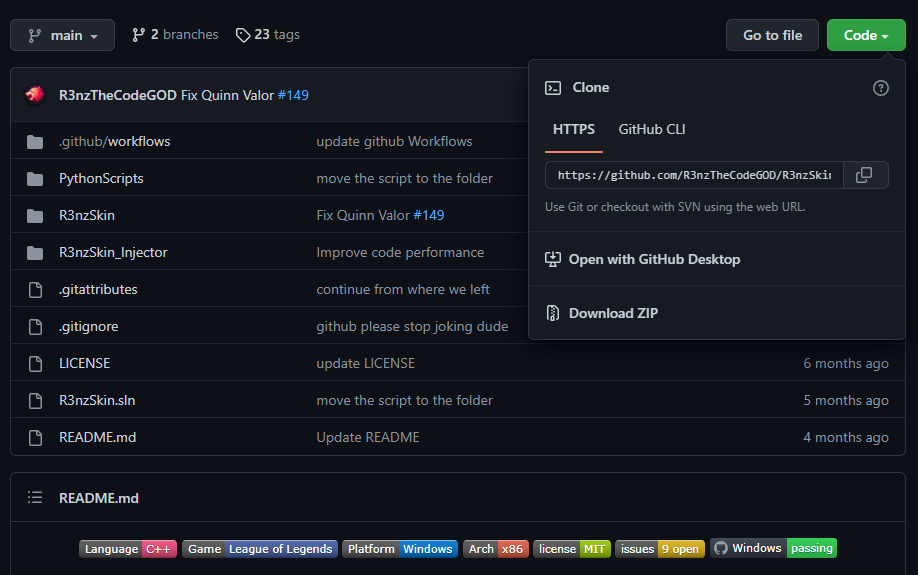Screen dimensions: 918x575
Task: Click the README.md header title
Action: pos(99,498)
